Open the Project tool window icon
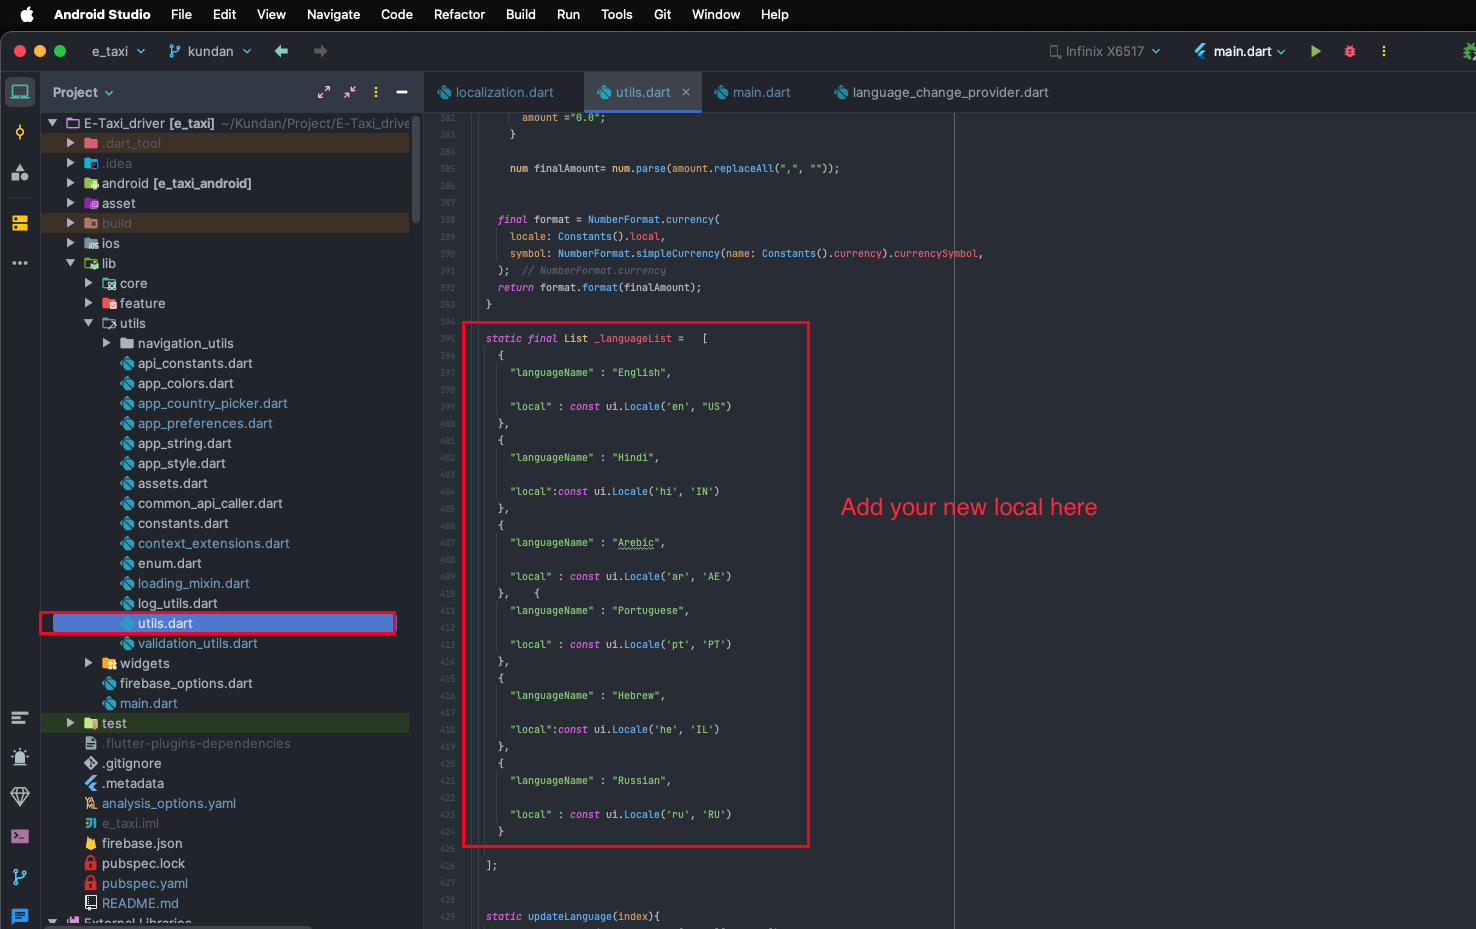Image resolution: width=1476 pixels, height=929 pixels. [x=20, y=92]
